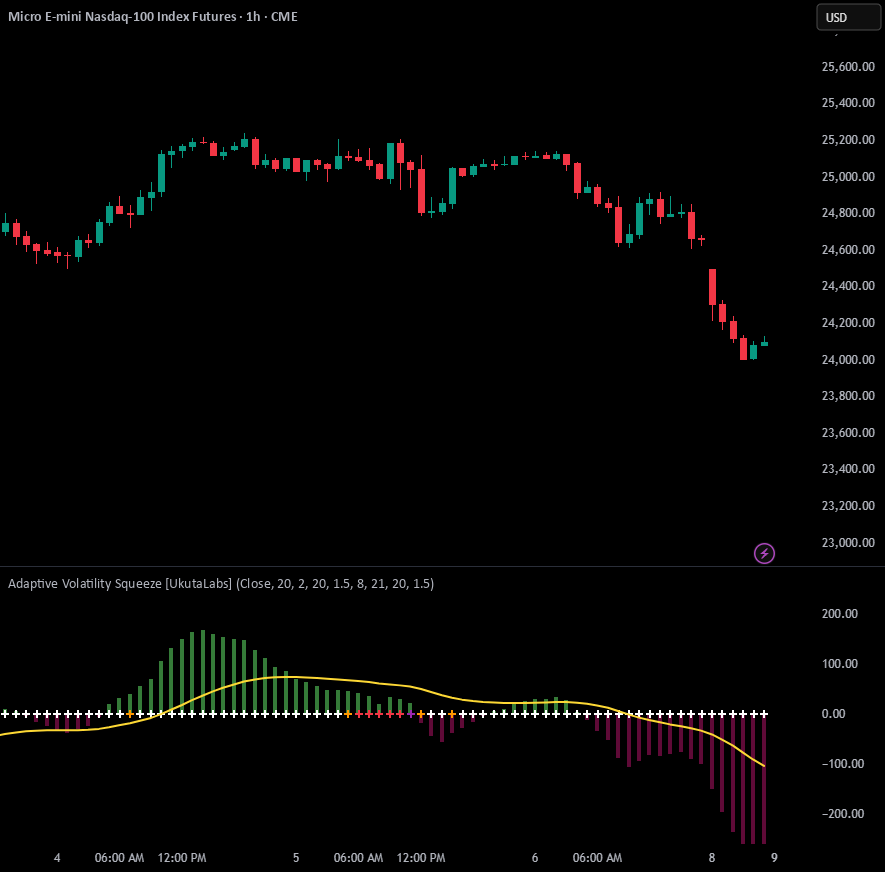This screenshot has height=872, width=885.
Task: Click the 25,000.00 price axis label
Action: pyautogui.click(x=848, y=177)
